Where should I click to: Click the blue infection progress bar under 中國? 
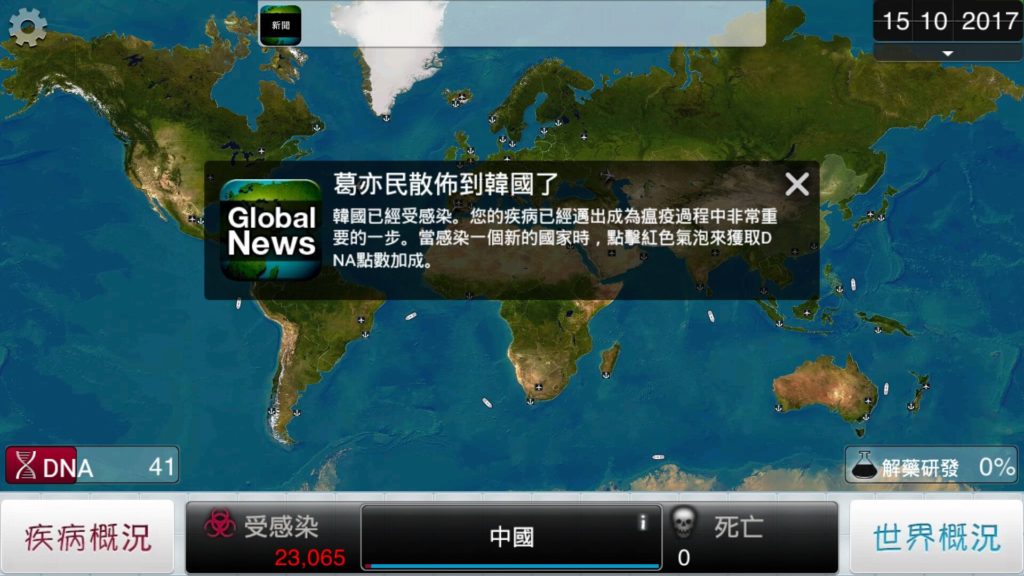(x=511, y=566)
